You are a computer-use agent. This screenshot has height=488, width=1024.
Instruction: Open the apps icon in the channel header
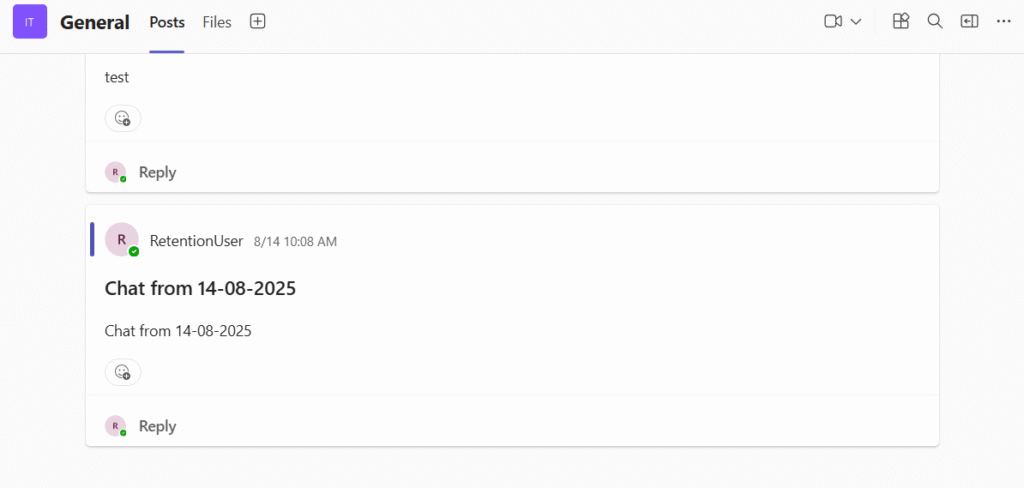click(x=901, y=22)
